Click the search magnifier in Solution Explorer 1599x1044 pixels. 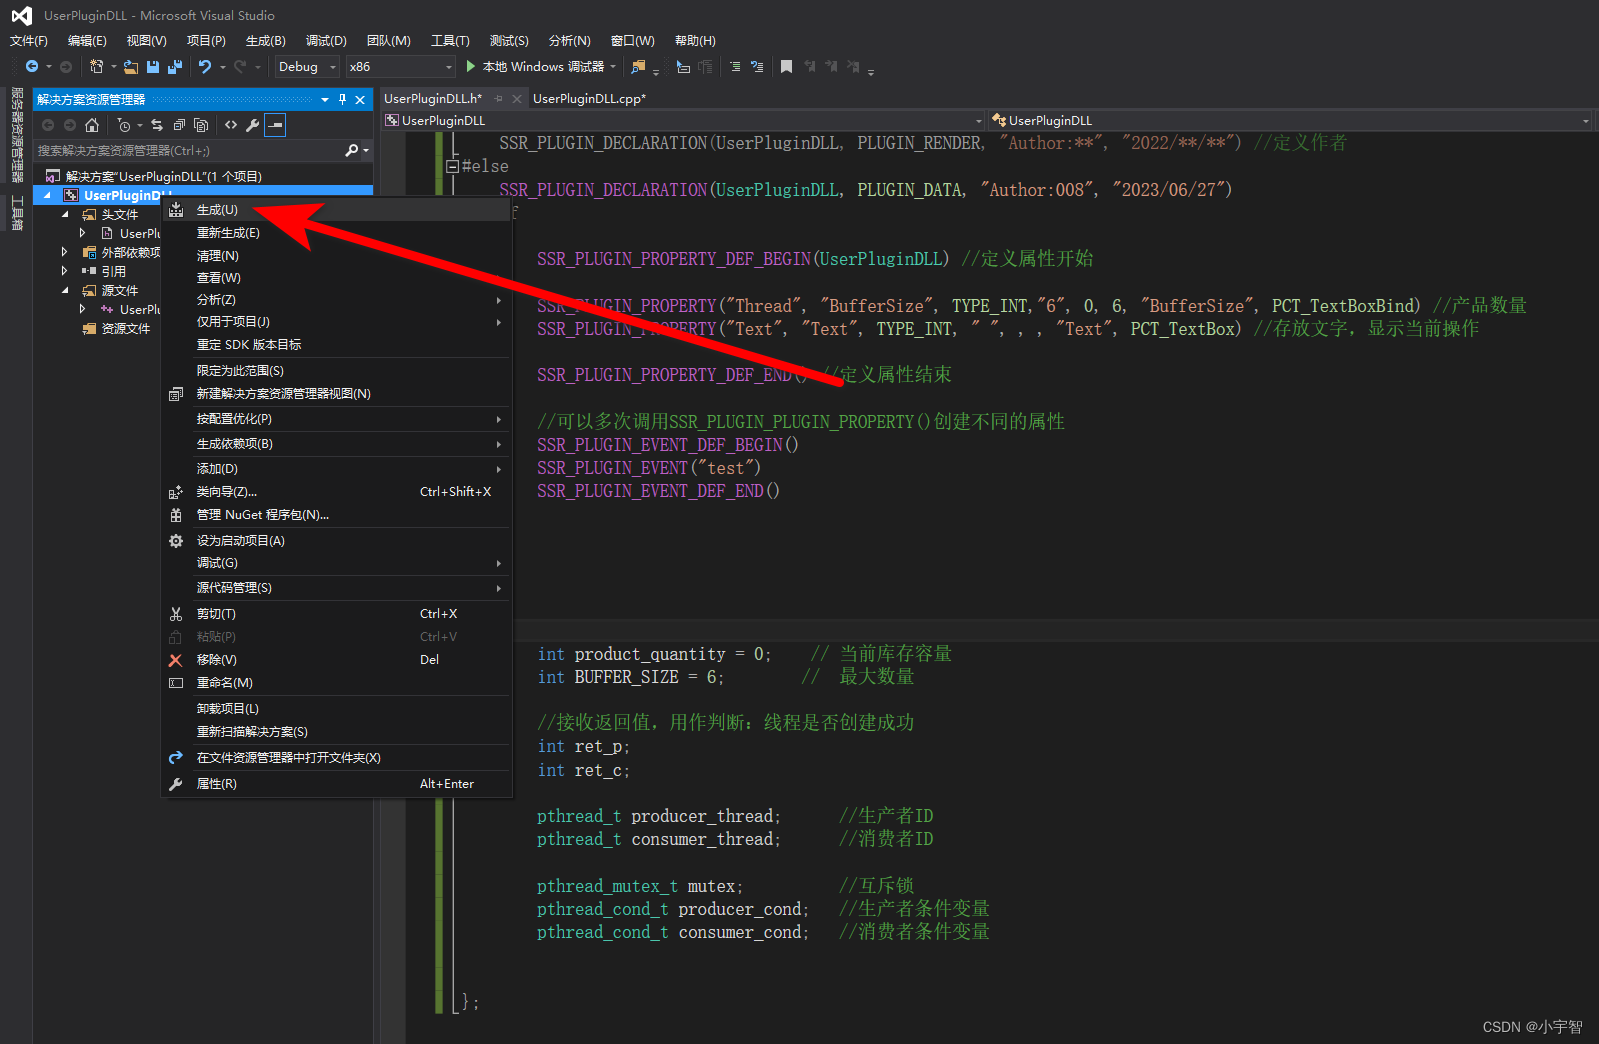click(351, 151)
